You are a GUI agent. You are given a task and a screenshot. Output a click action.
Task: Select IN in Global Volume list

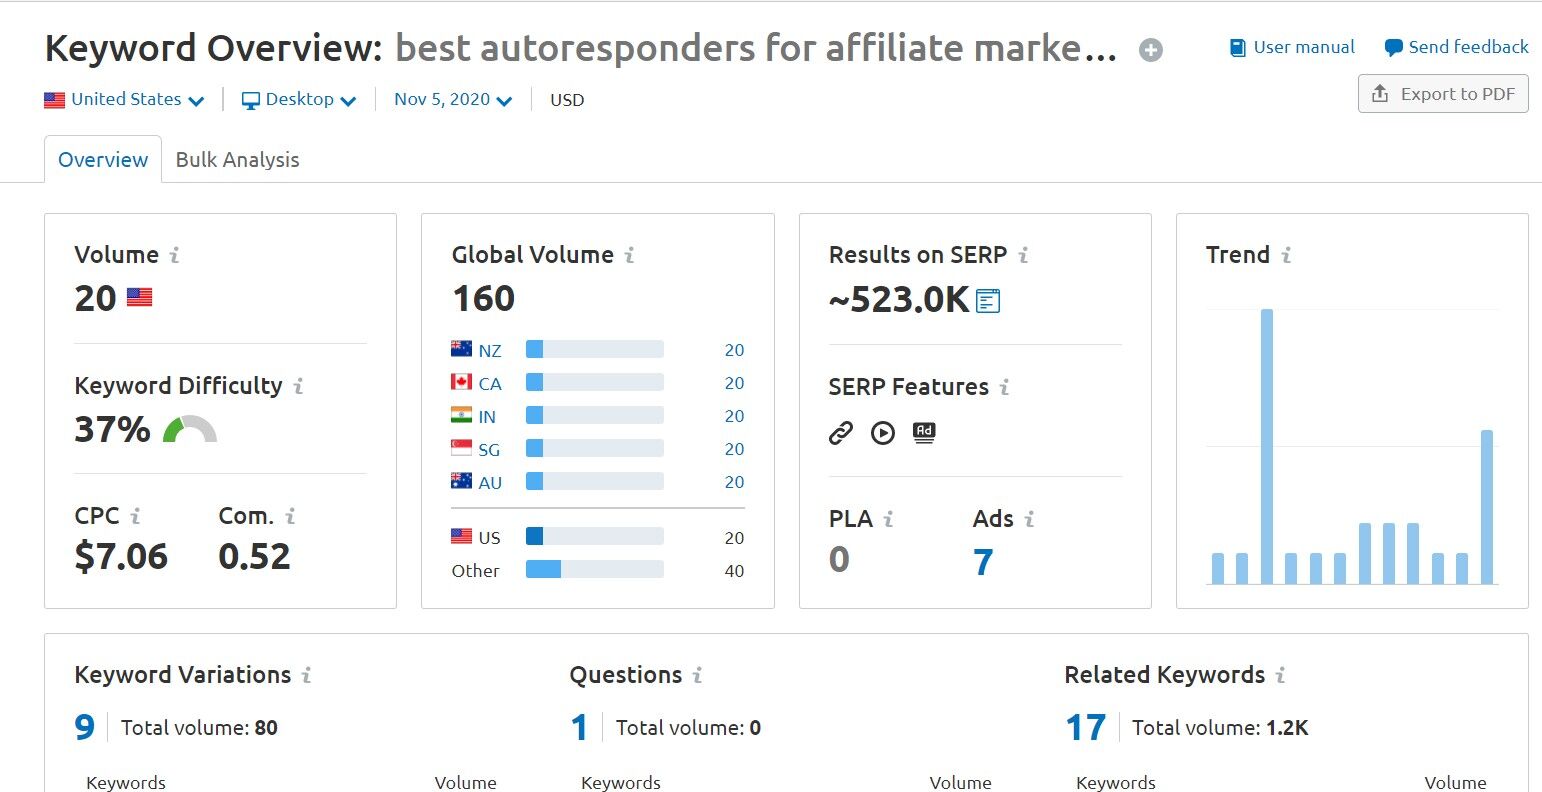click(x=487, y=417)
